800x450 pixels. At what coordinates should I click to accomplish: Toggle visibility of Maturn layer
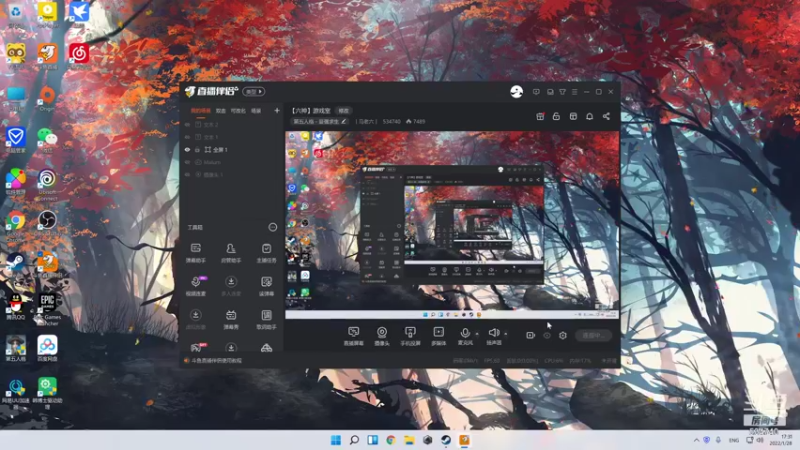pyautogui.click(x=187, y=162)
